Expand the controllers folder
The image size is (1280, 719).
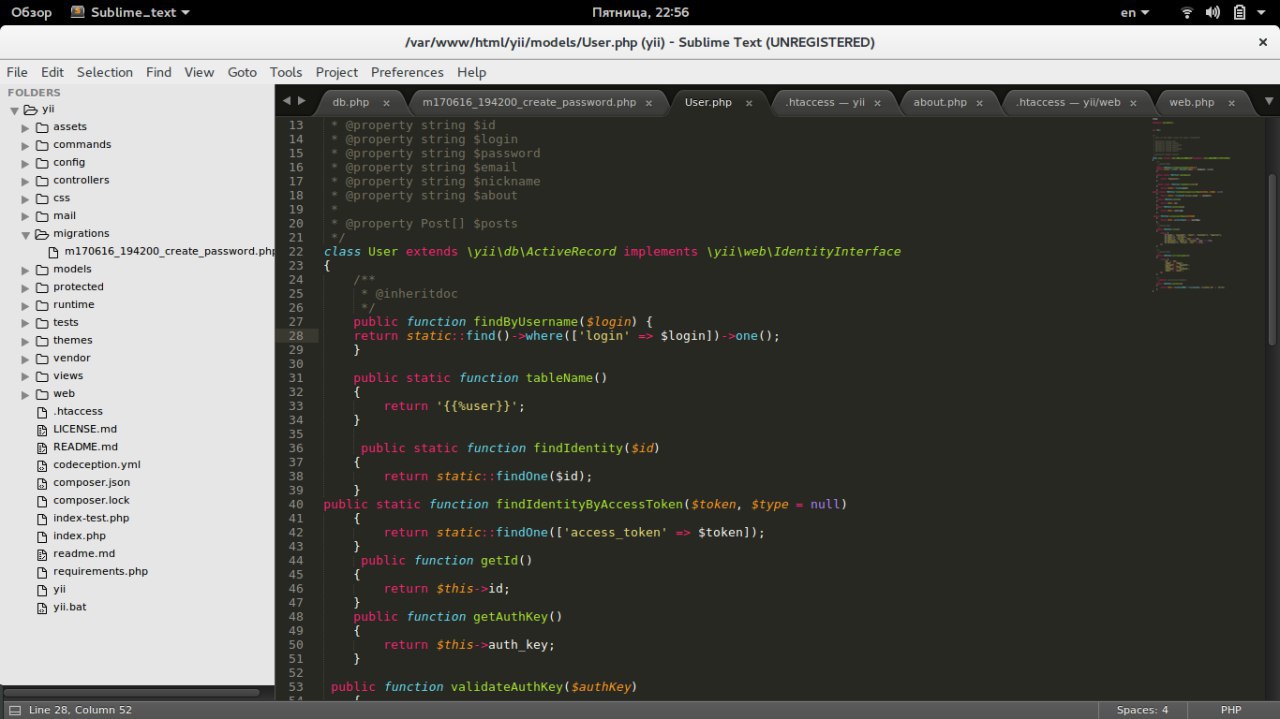(26, 181)
